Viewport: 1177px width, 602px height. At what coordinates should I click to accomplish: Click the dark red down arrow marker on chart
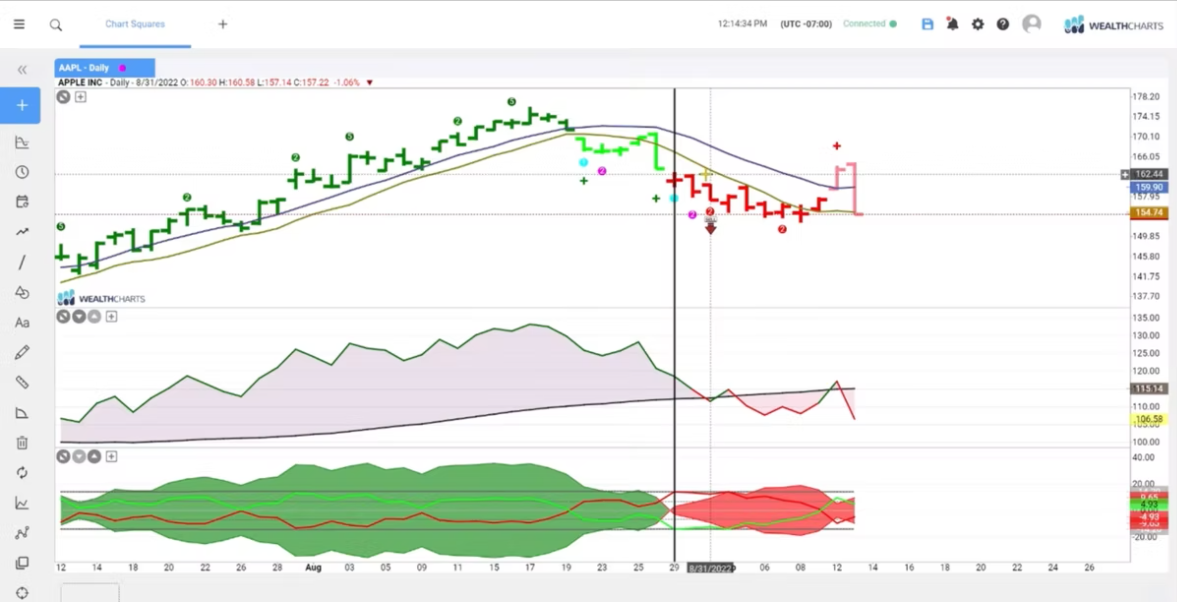(x=710, y=228)
